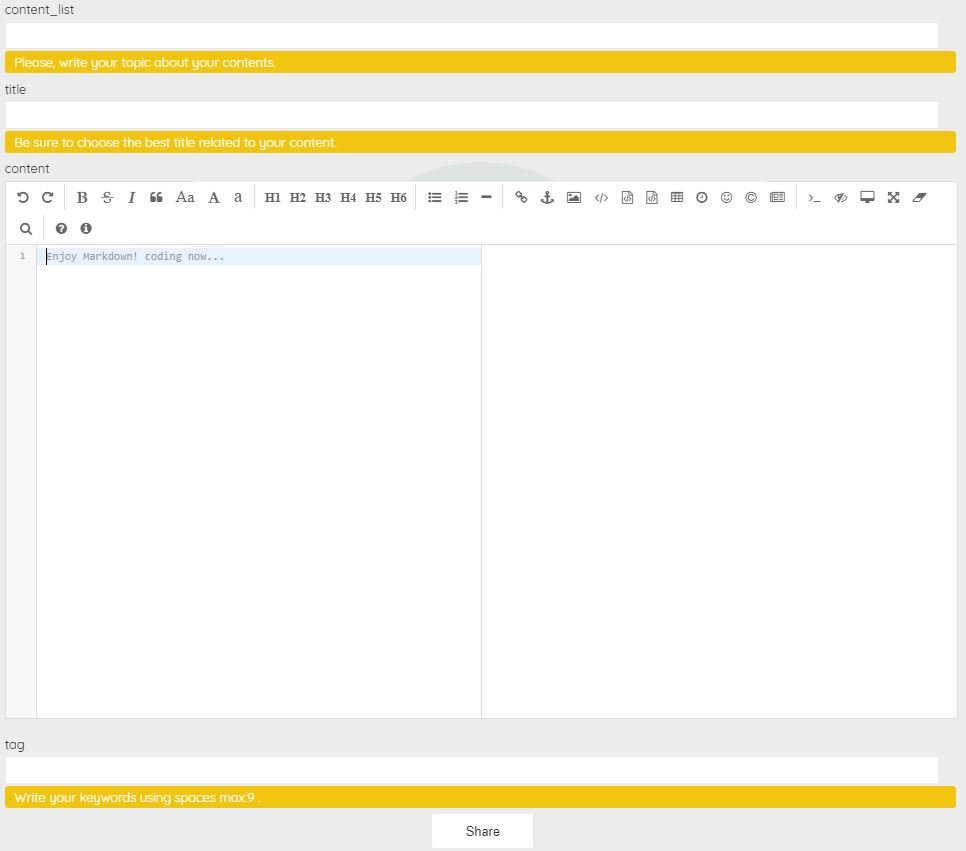Insert Heading 2 with H2

tap(298, 197)
